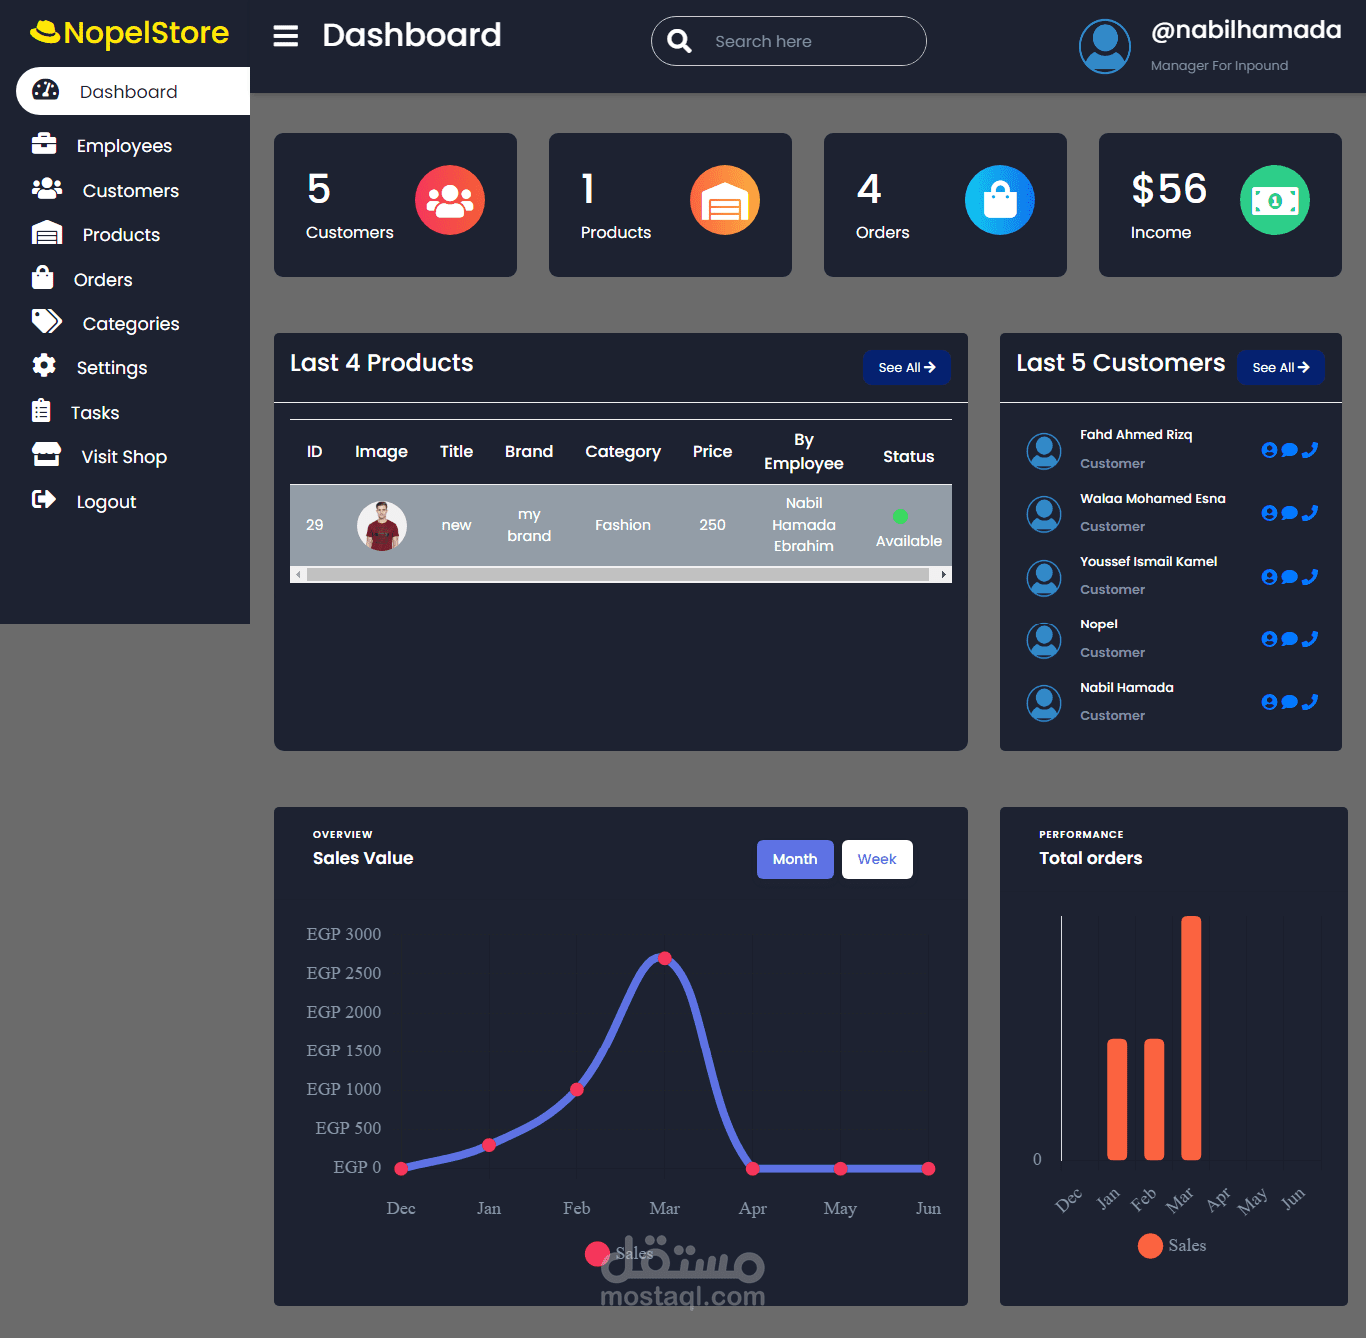Click the Feb data point on sales line

tap(577, 1089)
